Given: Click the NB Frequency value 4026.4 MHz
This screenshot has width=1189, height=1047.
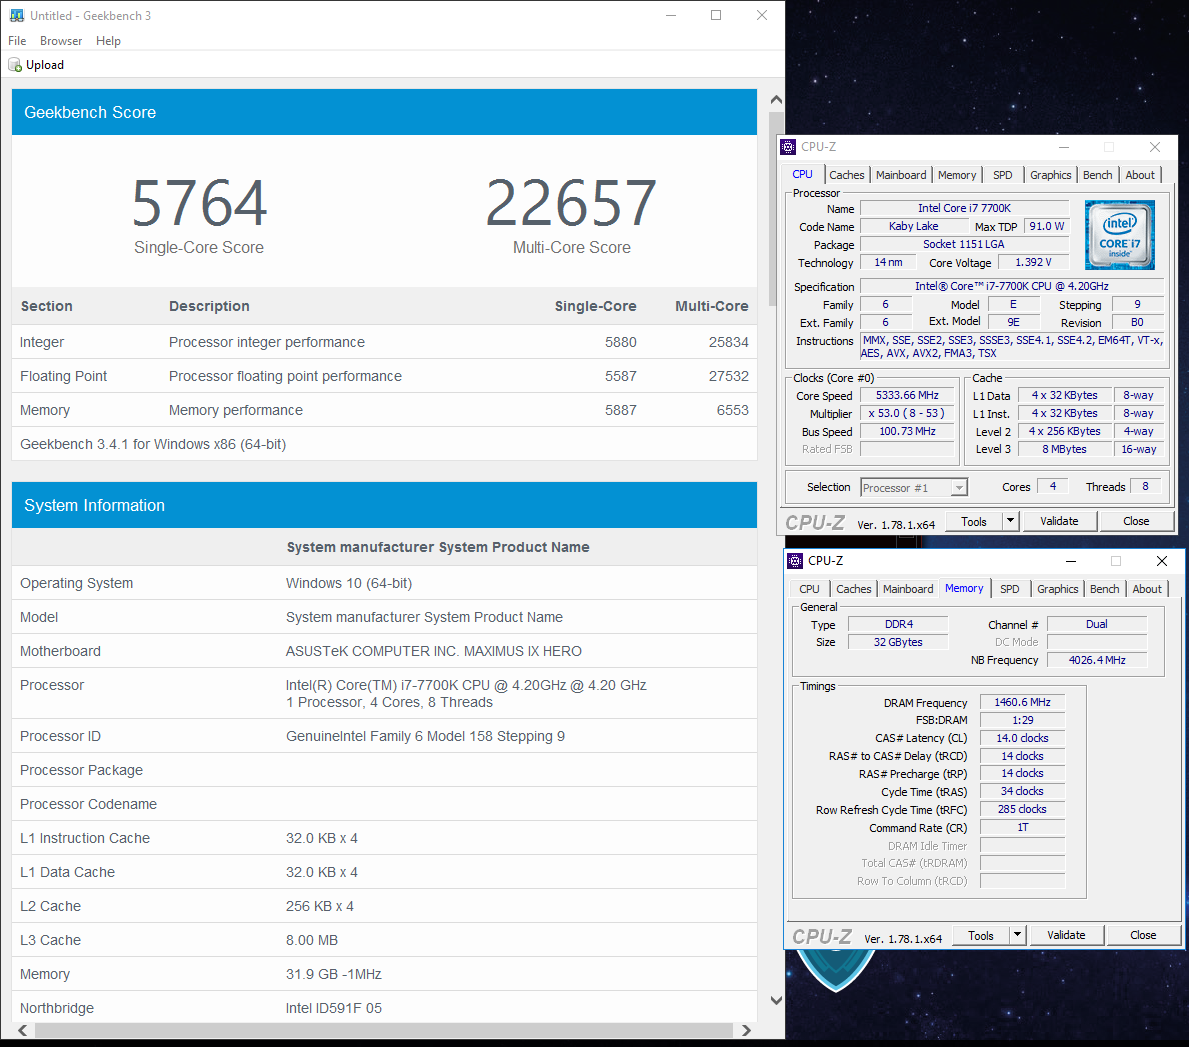Looking at the screenshot, I should [x=1097, y=660].
